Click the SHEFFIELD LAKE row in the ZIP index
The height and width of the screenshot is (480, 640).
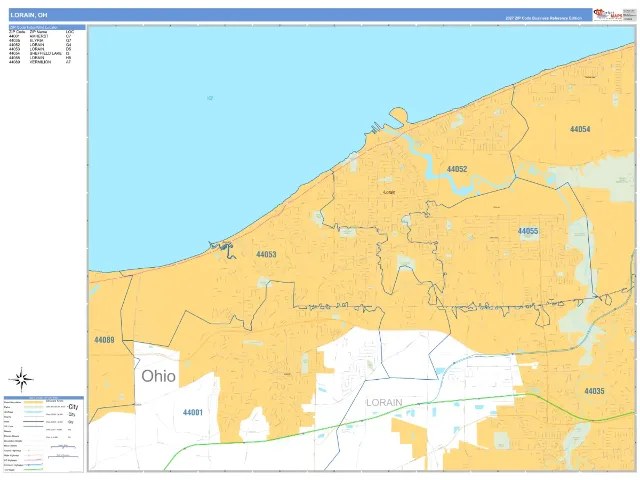[x=40, y=53]
